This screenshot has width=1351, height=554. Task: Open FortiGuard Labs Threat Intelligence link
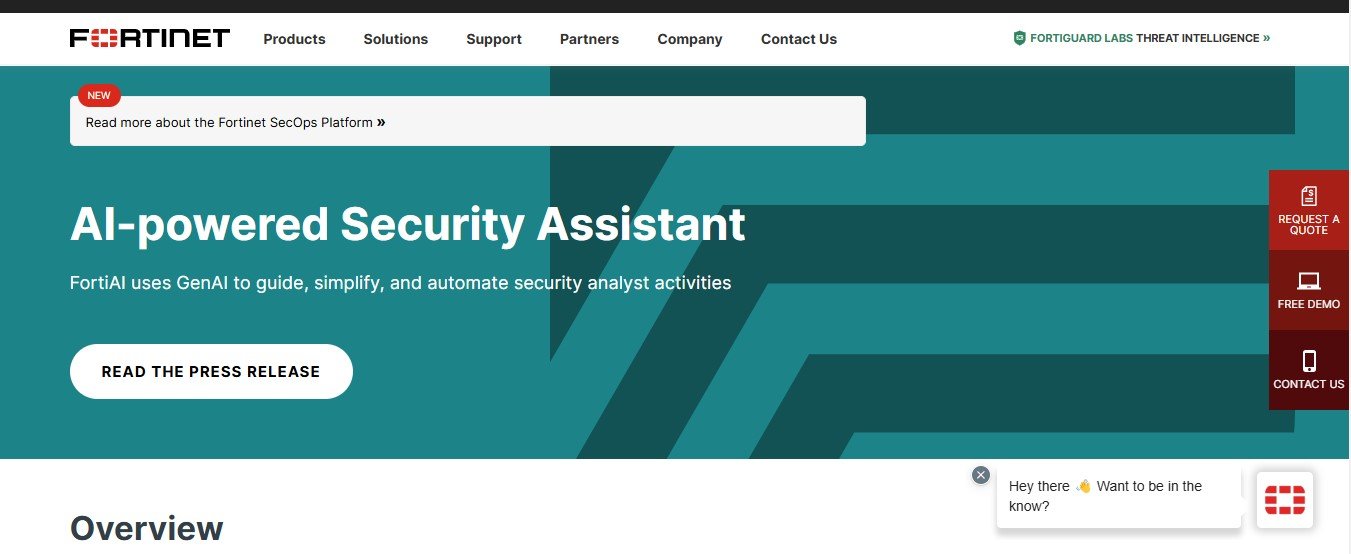(1143, 38)
